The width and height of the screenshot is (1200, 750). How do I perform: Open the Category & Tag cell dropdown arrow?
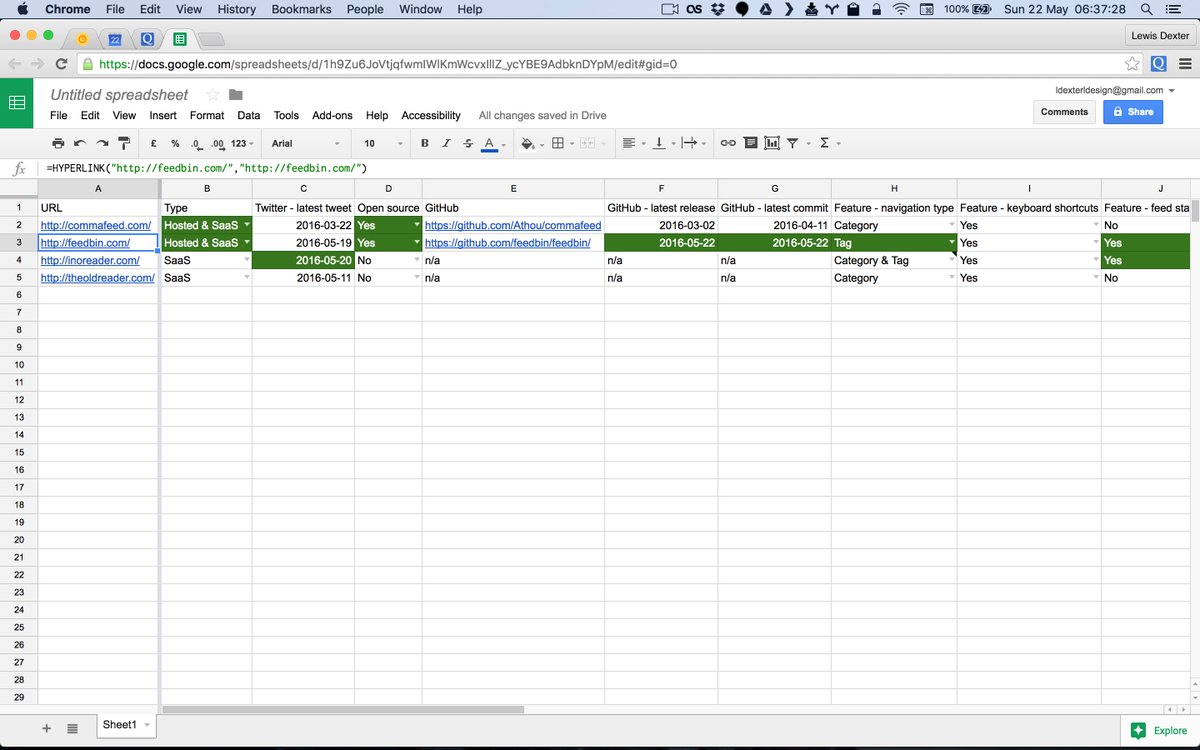click(951, 260)
